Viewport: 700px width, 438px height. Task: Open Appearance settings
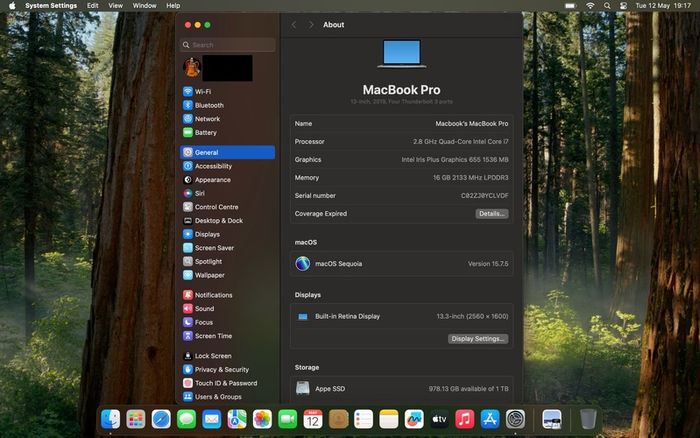[x=228, y=179]
